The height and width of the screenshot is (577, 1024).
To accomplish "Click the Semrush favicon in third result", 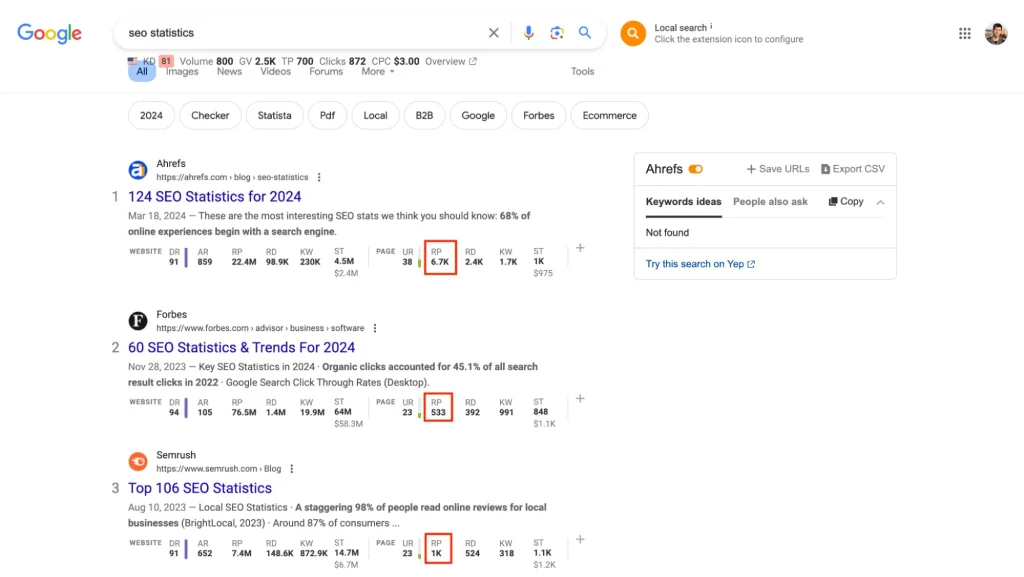I will click(x=138, y=461).
